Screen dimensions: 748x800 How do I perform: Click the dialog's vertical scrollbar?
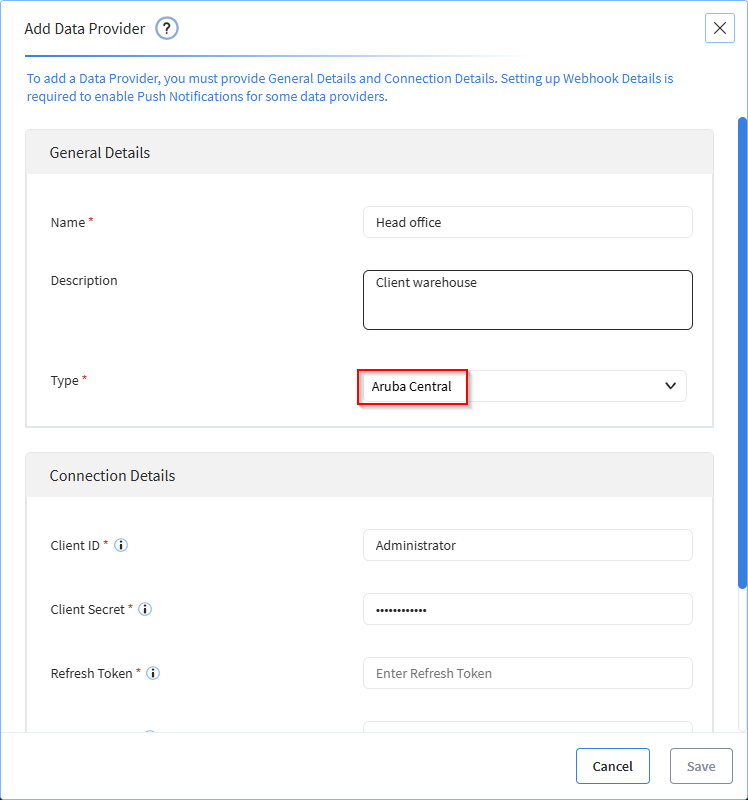pyautogui.click(x=742, y=353)
